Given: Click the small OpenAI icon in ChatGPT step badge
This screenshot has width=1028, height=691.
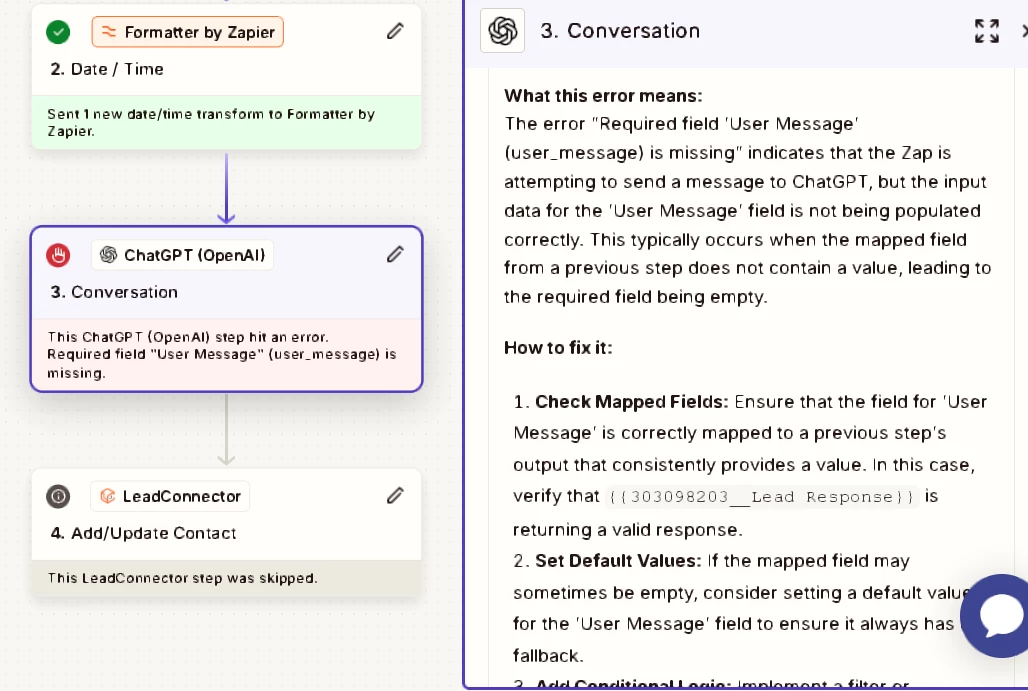Looking at the screenshot, I should (x=108, y=255).
